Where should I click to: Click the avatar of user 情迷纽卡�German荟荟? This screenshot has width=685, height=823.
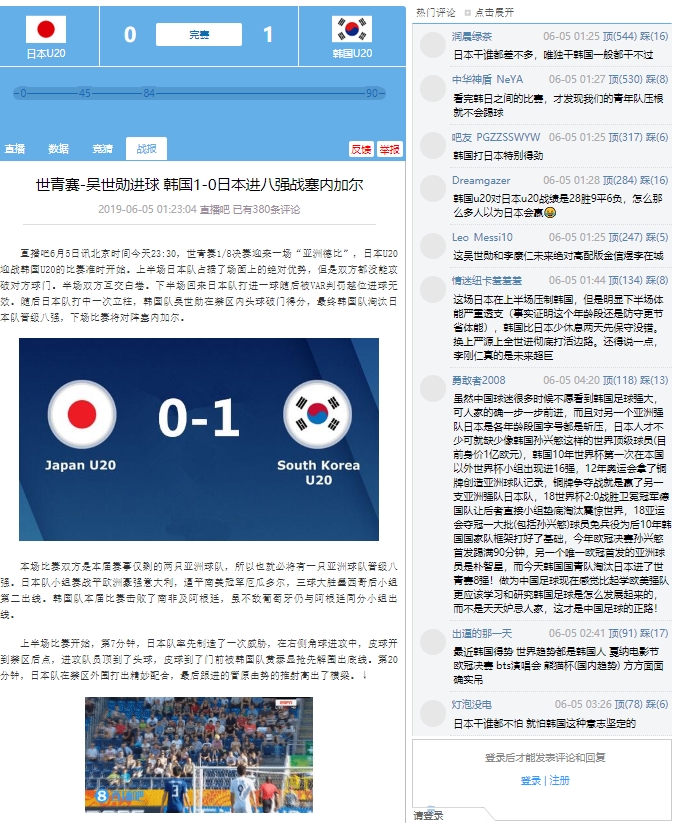pos(433,289)
